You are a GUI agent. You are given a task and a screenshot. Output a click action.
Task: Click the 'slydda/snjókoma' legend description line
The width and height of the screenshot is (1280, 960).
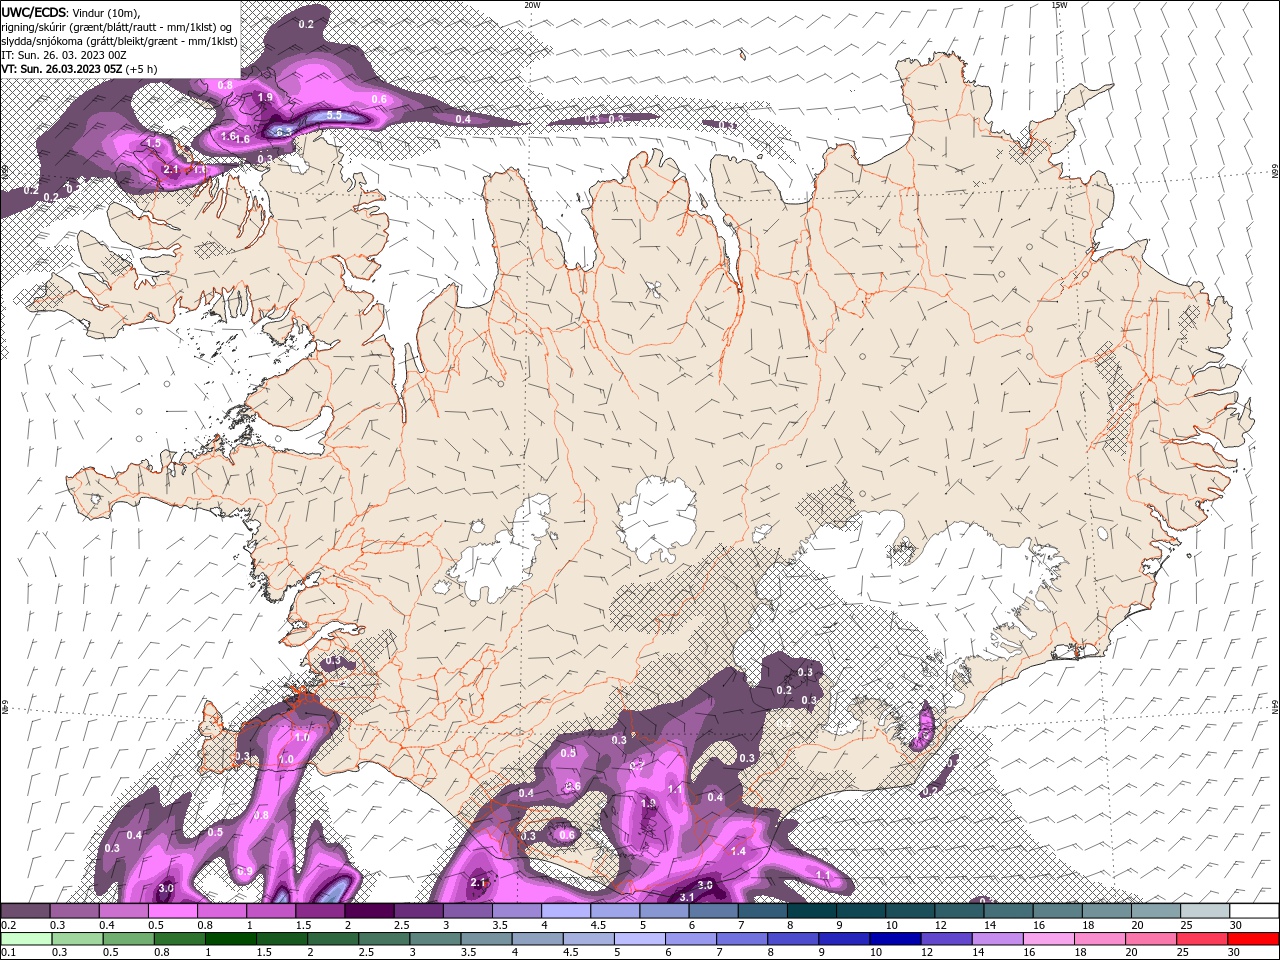point(119,40)
